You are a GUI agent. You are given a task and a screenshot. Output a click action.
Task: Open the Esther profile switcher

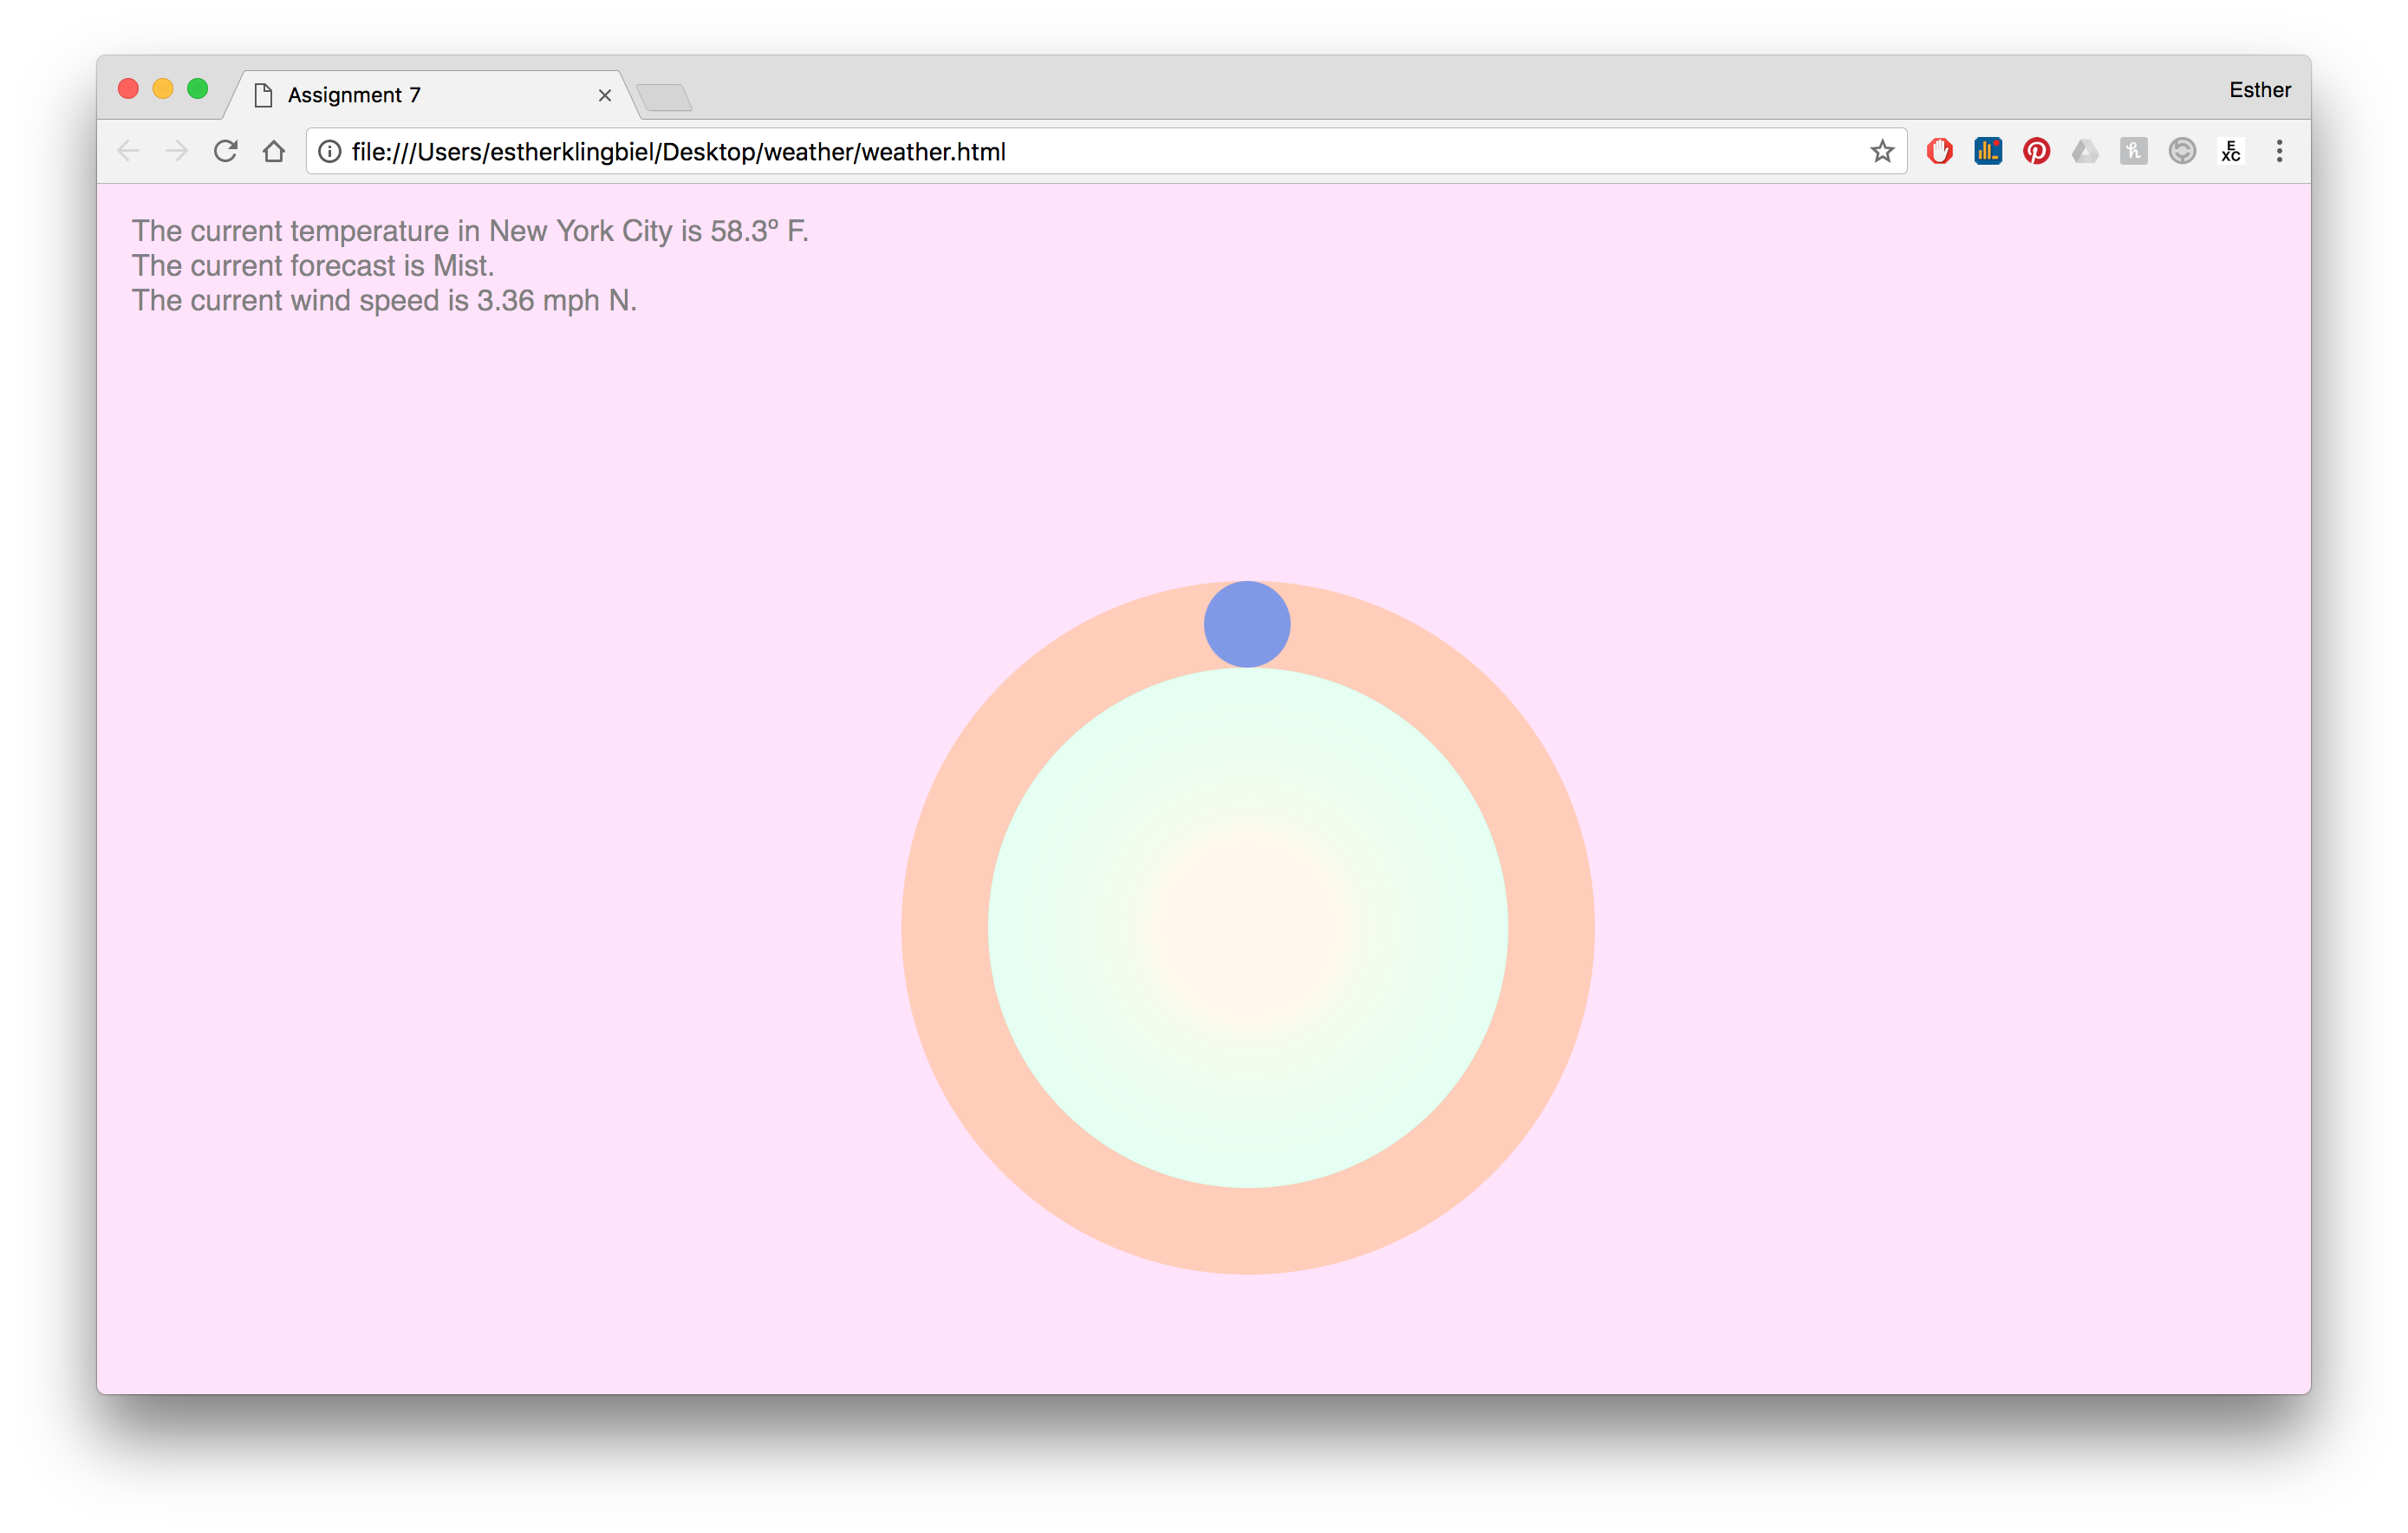click(2259, 90)
